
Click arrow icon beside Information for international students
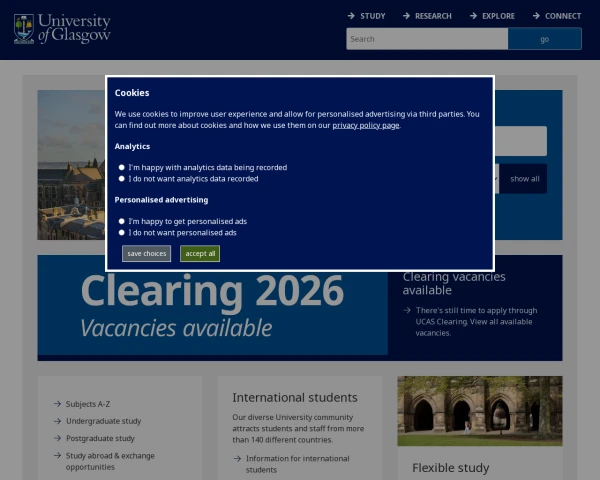(x=237, y=458)
